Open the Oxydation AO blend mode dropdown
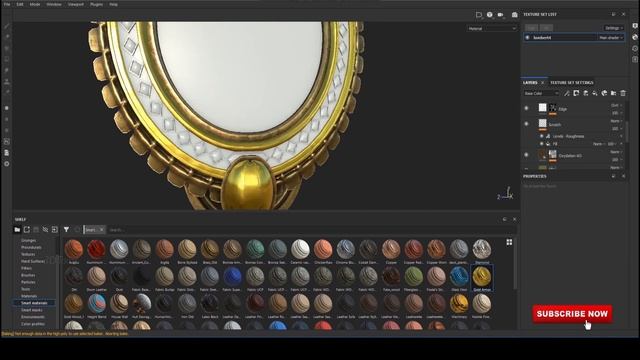 (616, 152)
